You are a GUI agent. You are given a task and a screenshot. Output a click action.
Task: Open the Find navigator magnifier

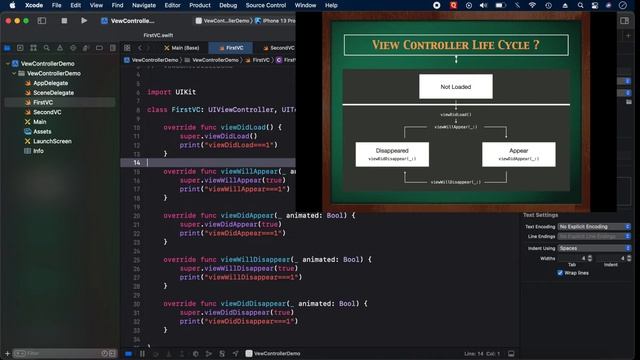click(47, 48)
